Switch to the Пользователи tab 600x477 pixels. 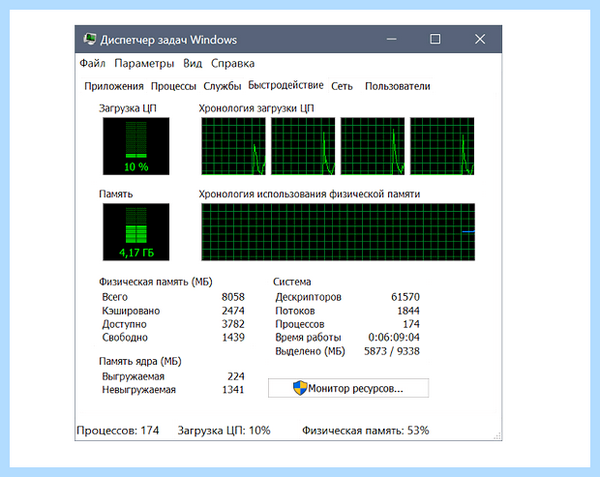(x=398, y=86)
